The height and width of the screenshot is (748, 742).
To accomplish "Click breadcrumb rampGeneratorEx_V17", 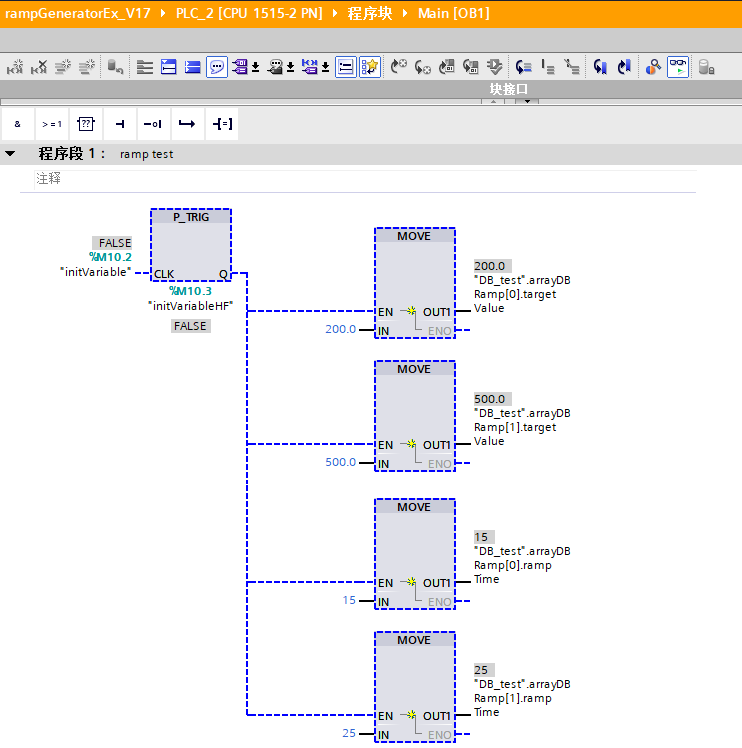I will pos(78,13).
